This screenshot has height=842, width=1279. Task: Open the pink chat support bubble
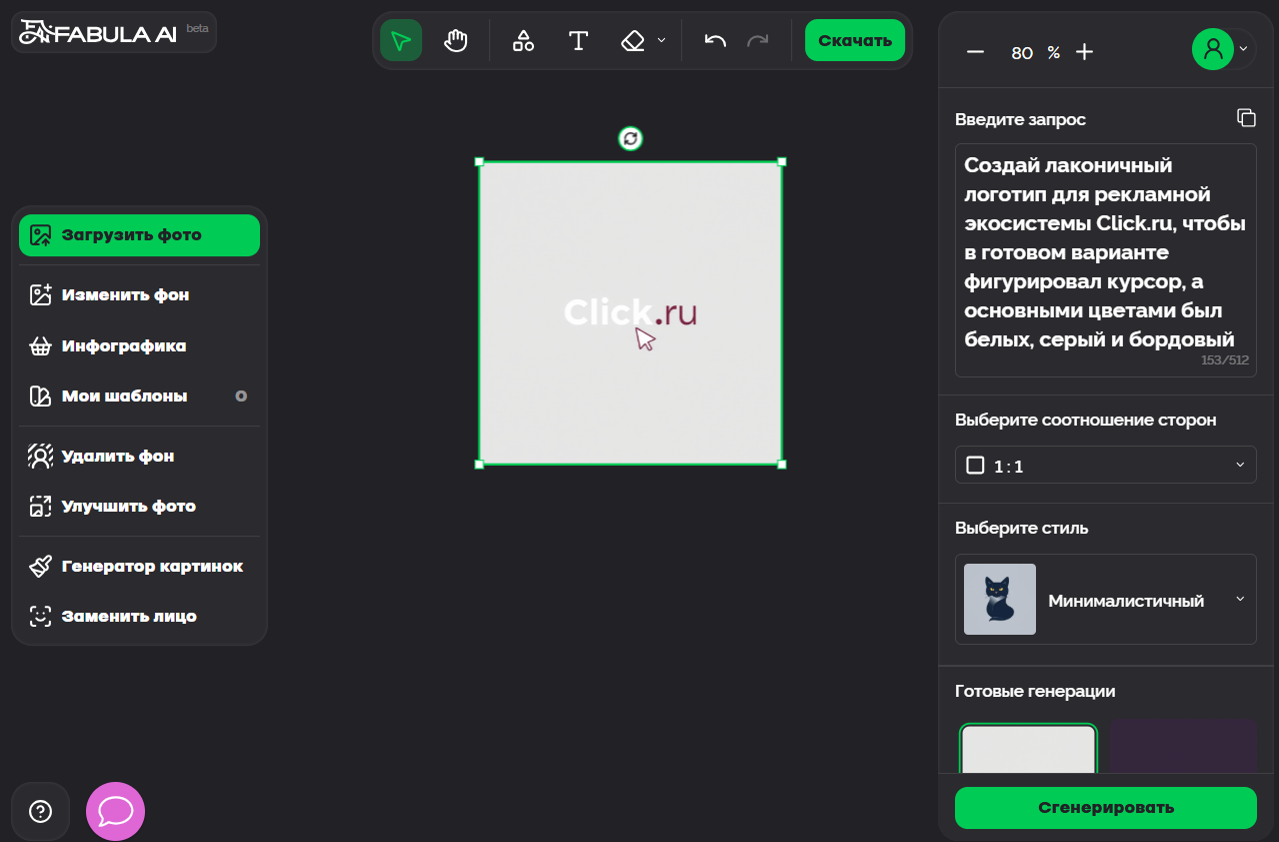116,811
